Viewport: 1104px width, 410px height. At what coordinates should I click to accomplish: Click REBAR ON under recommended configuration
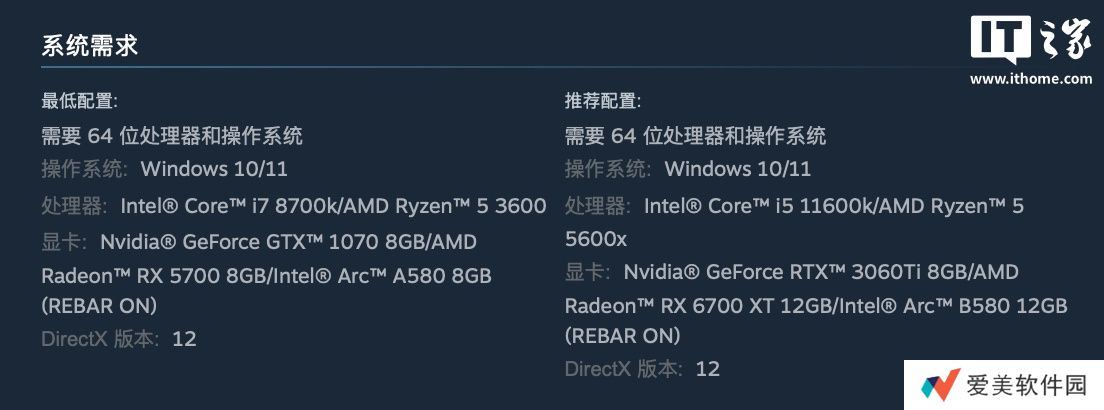point(623,335)
